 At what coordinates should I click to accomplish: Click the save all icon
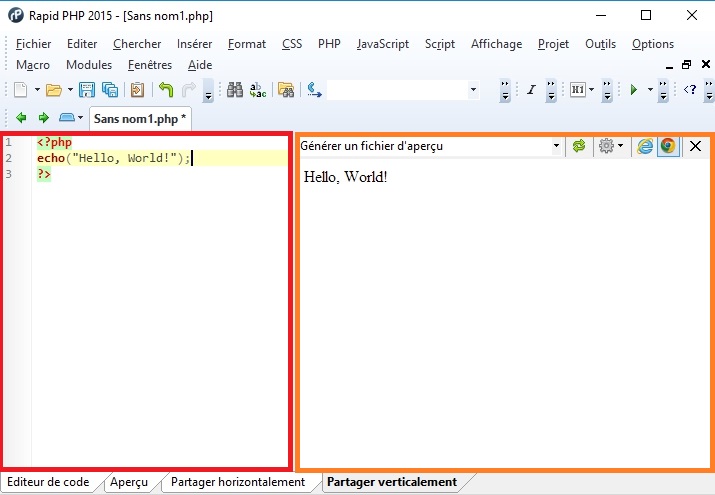pos(110,90)
